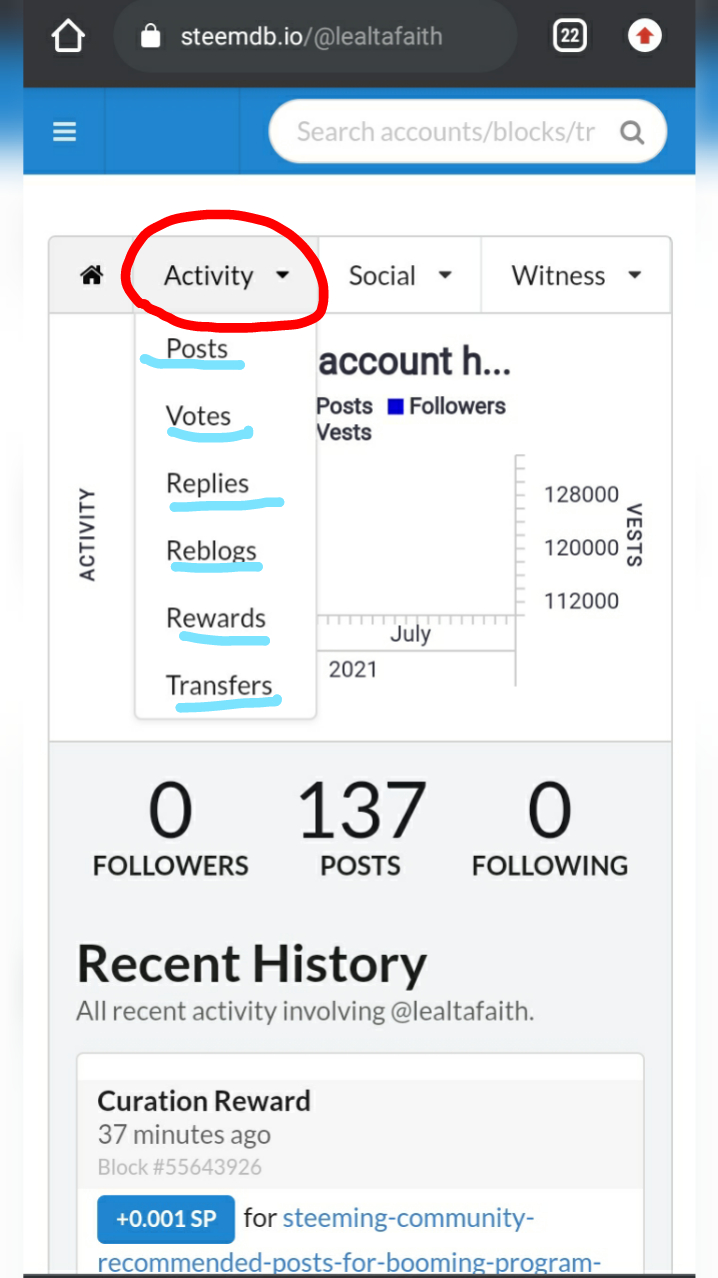Screen dimensions: 718x1278
Task: Select Votes from Activity menu
Action: click(x=198, y=416)
